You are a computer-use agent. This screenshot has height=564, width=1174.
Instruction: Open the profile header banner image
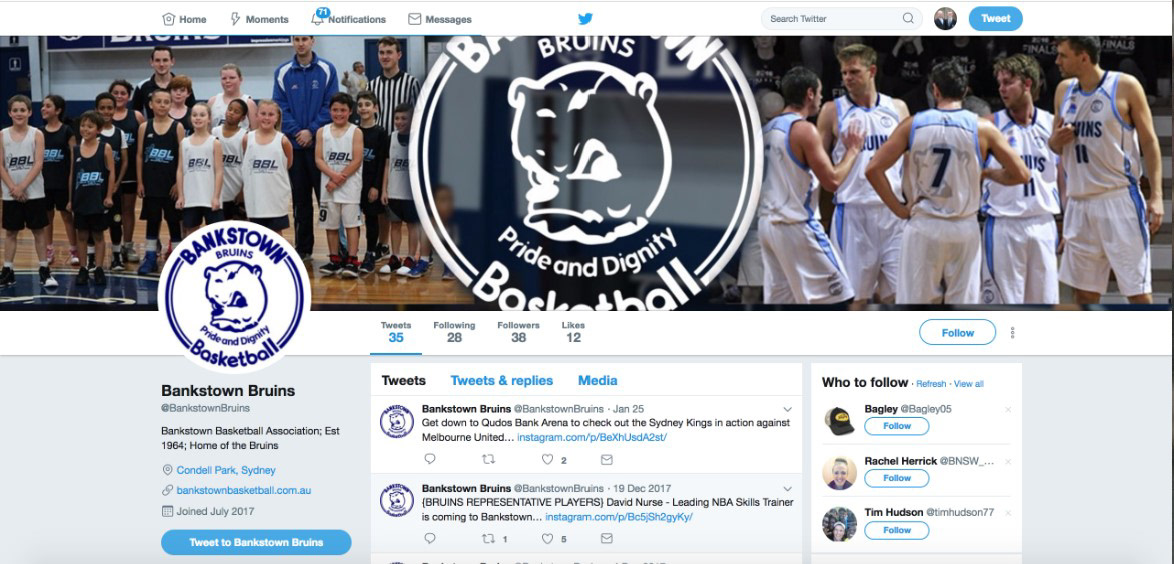587,172
